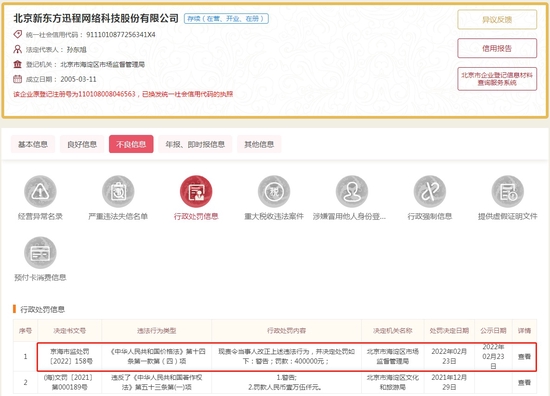Click the legal representative person icon
The image size is (550, 396).
click(x=18, y=49)
